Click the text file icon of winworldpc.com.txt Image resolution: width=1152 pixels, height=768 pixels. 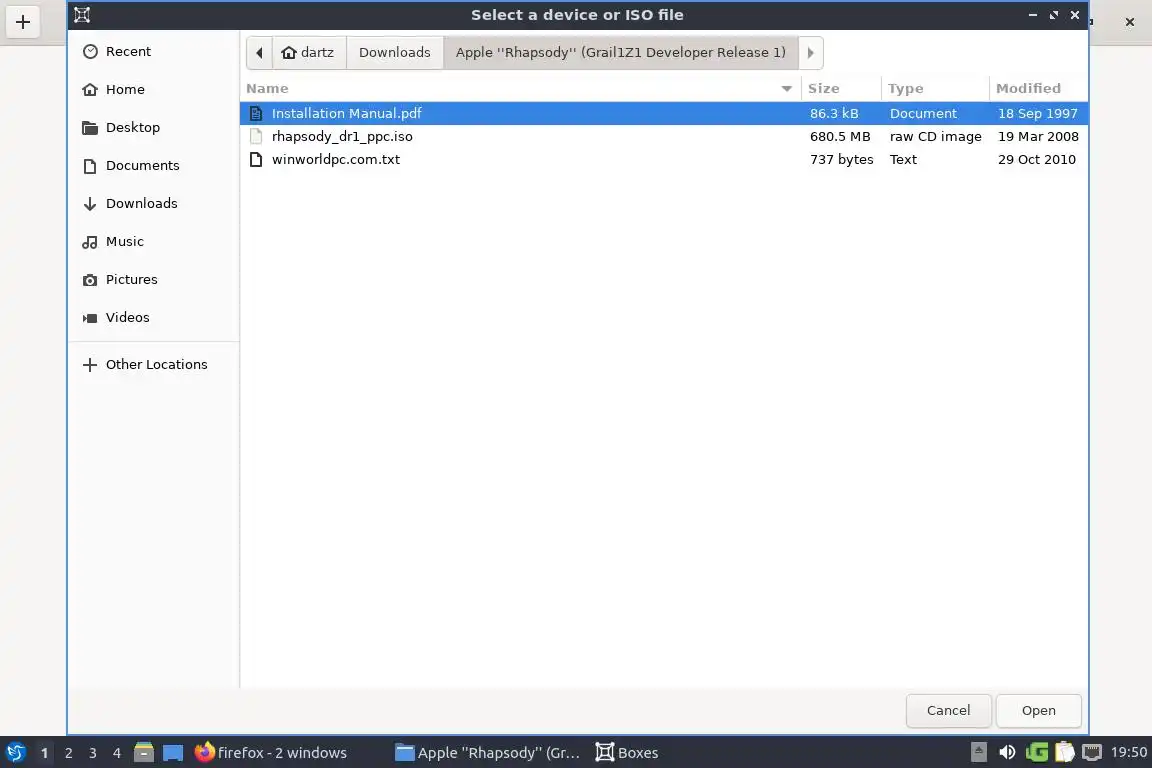[256, 159]
